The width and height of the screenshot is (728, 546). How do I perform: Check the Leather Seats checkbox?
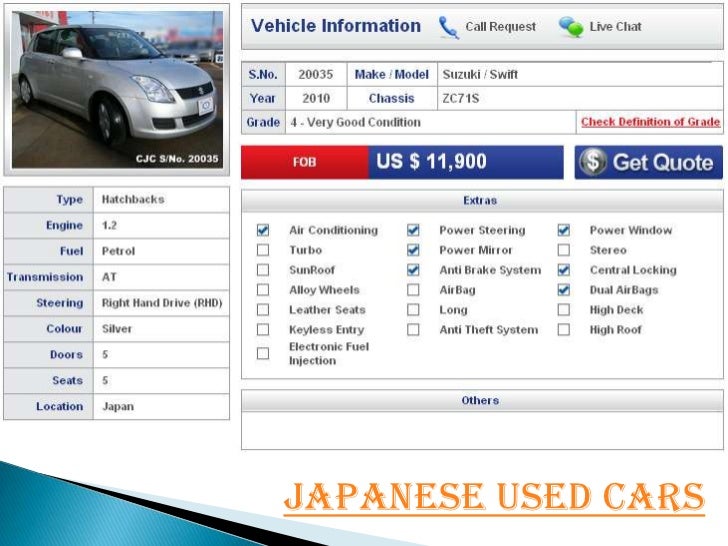263,310
